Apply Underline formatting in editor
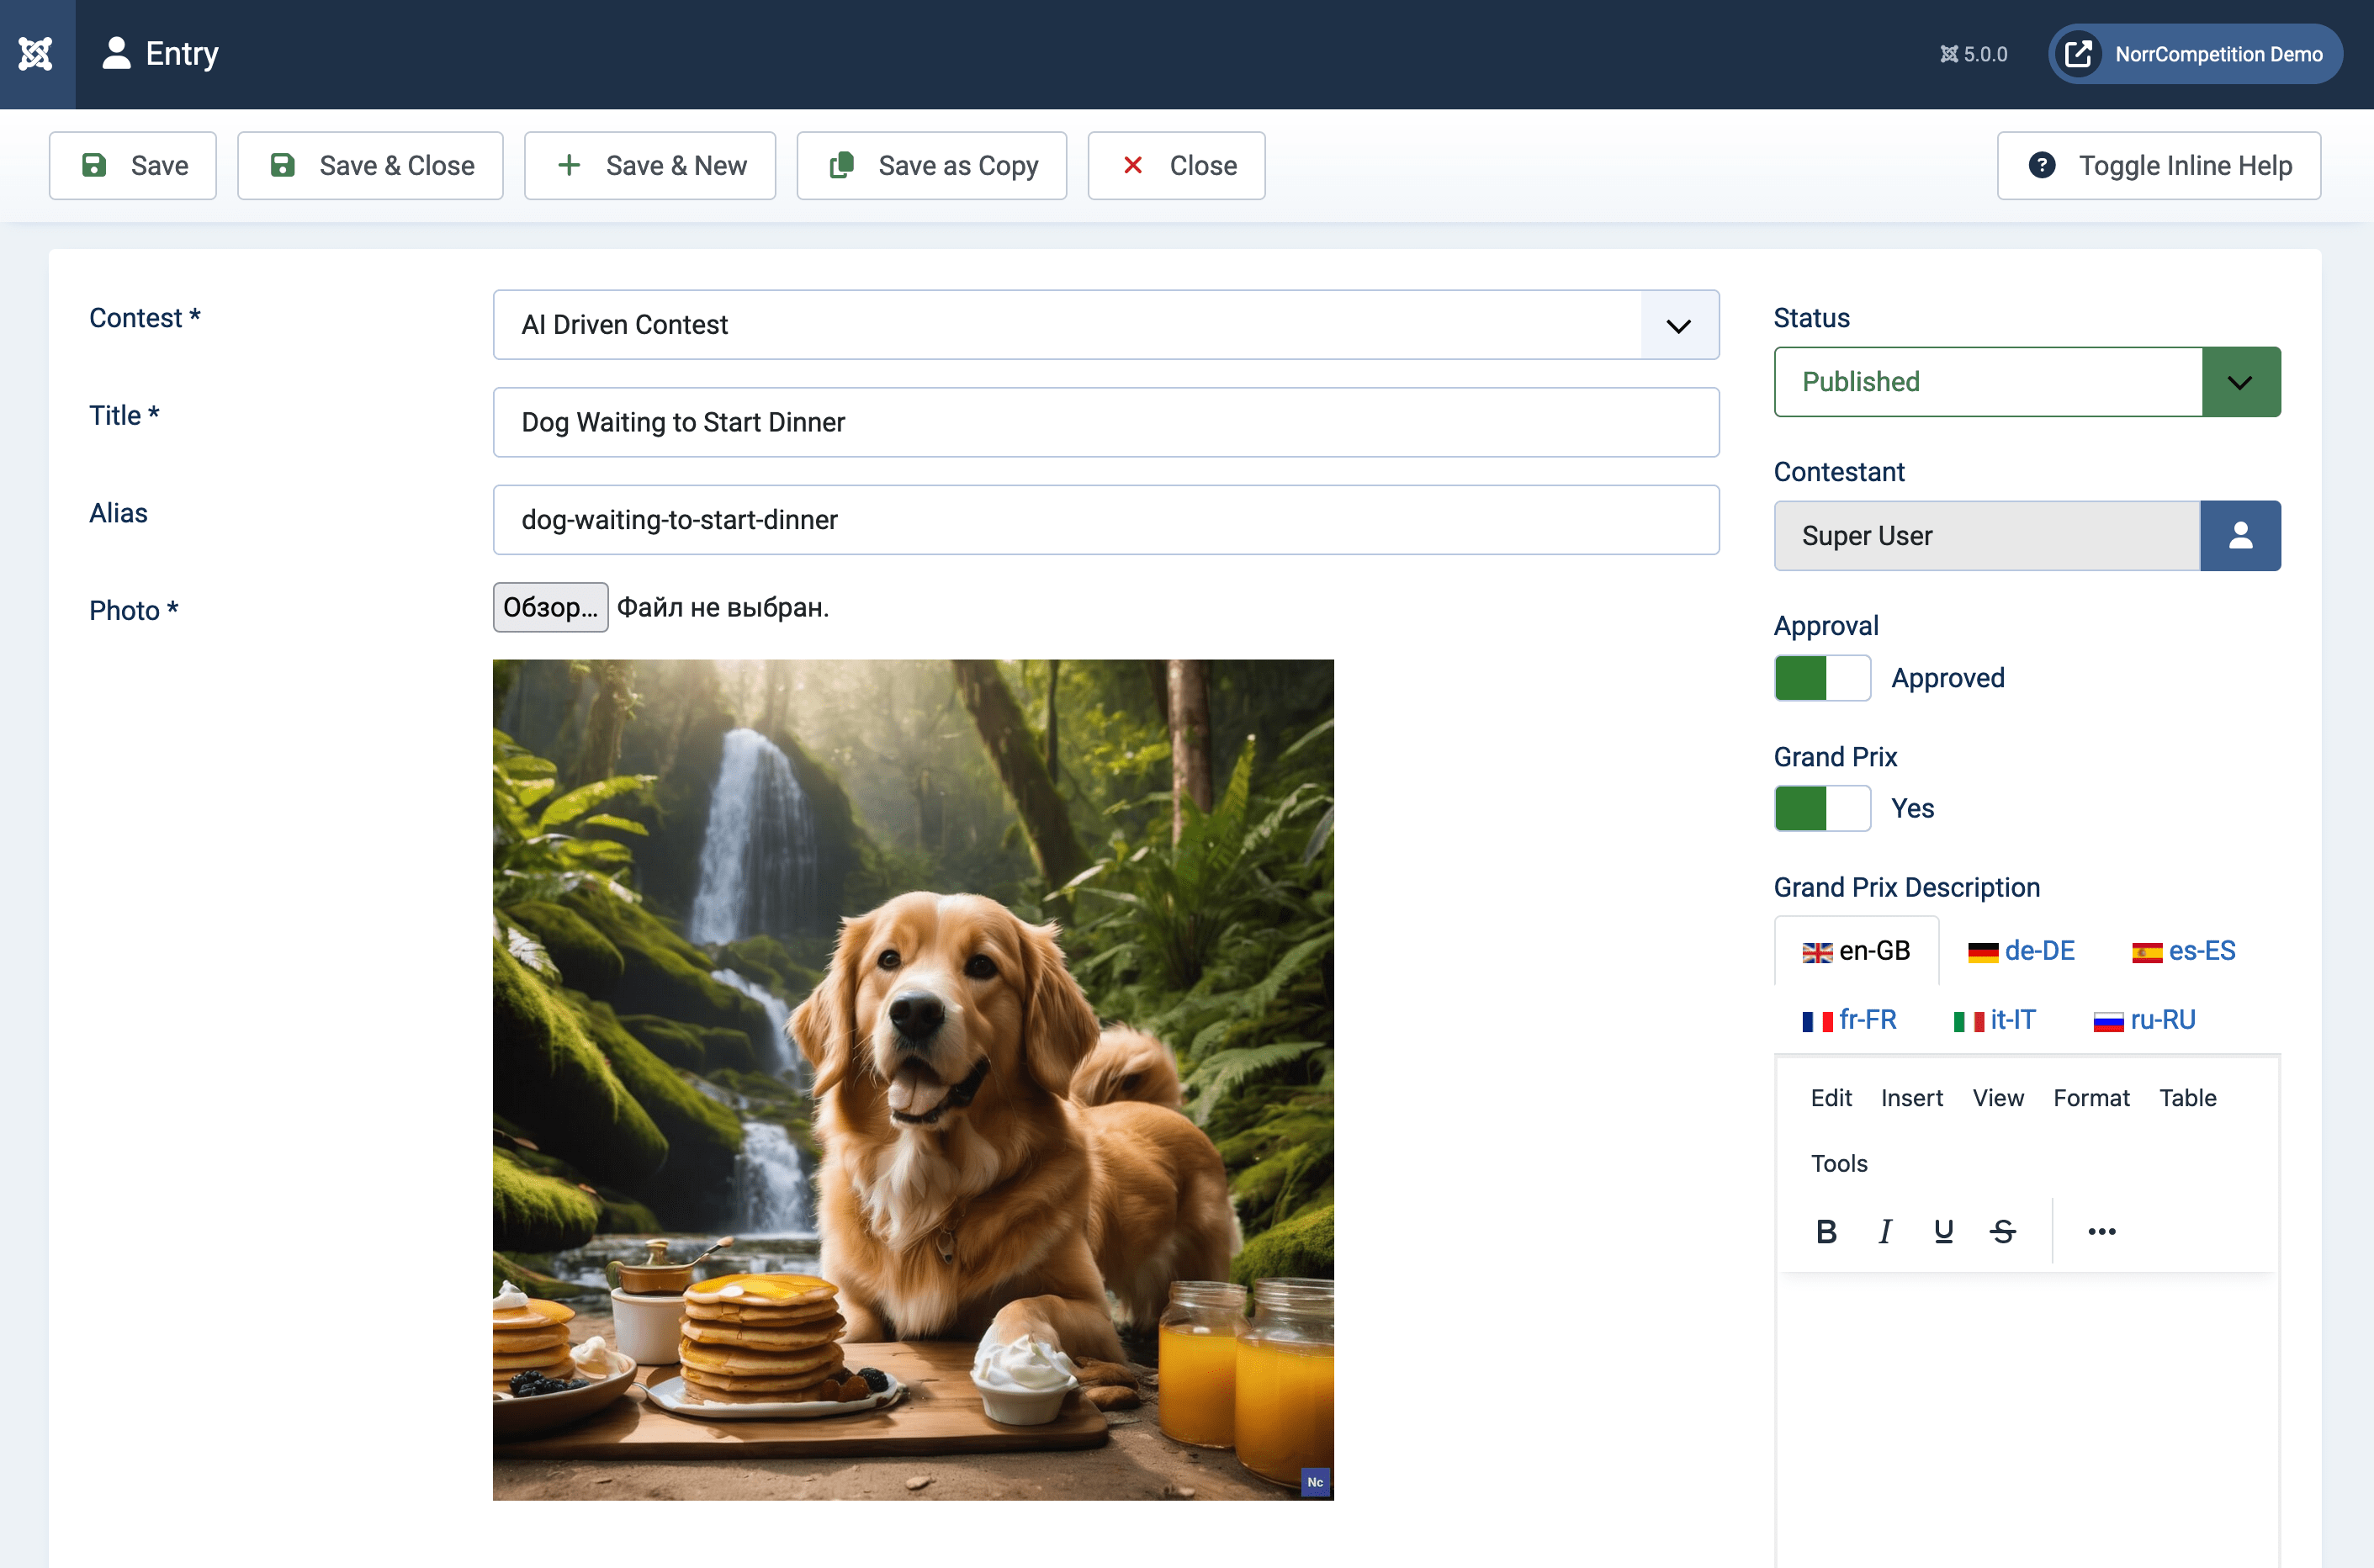The image size is (2374, 1568). click(1943, 1231)
